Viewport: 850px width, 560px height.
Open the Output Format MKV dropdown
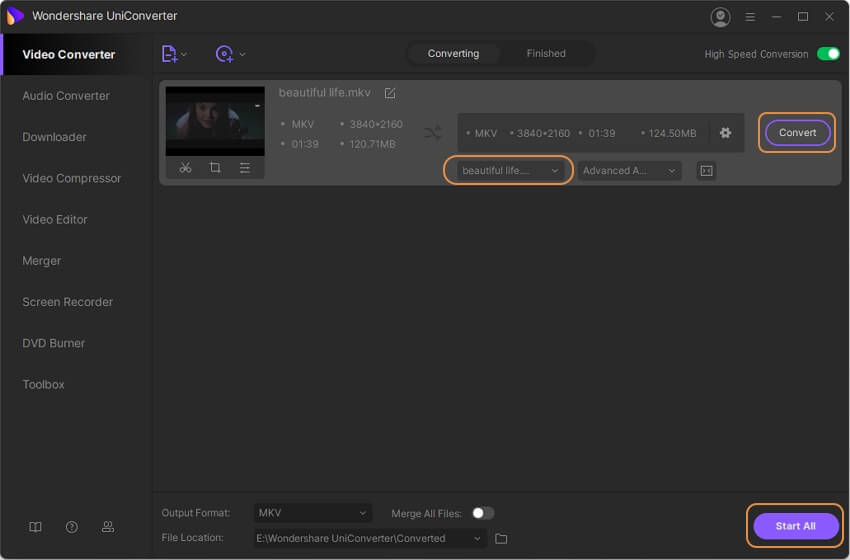click(x=312, y=513)
